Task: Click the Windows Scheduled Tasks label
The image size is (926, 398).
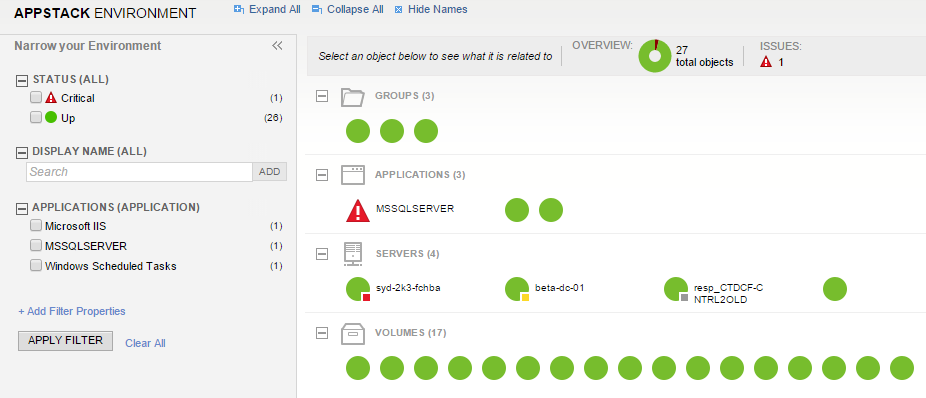Action: [x=110, y=266]
